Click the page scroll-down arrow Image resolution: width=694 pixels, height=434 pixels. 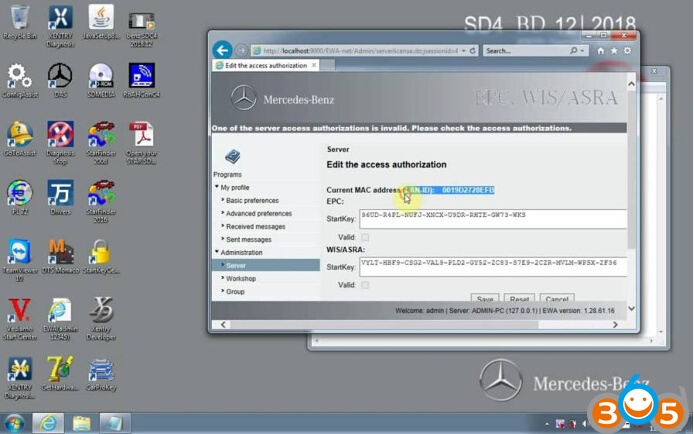632,308
